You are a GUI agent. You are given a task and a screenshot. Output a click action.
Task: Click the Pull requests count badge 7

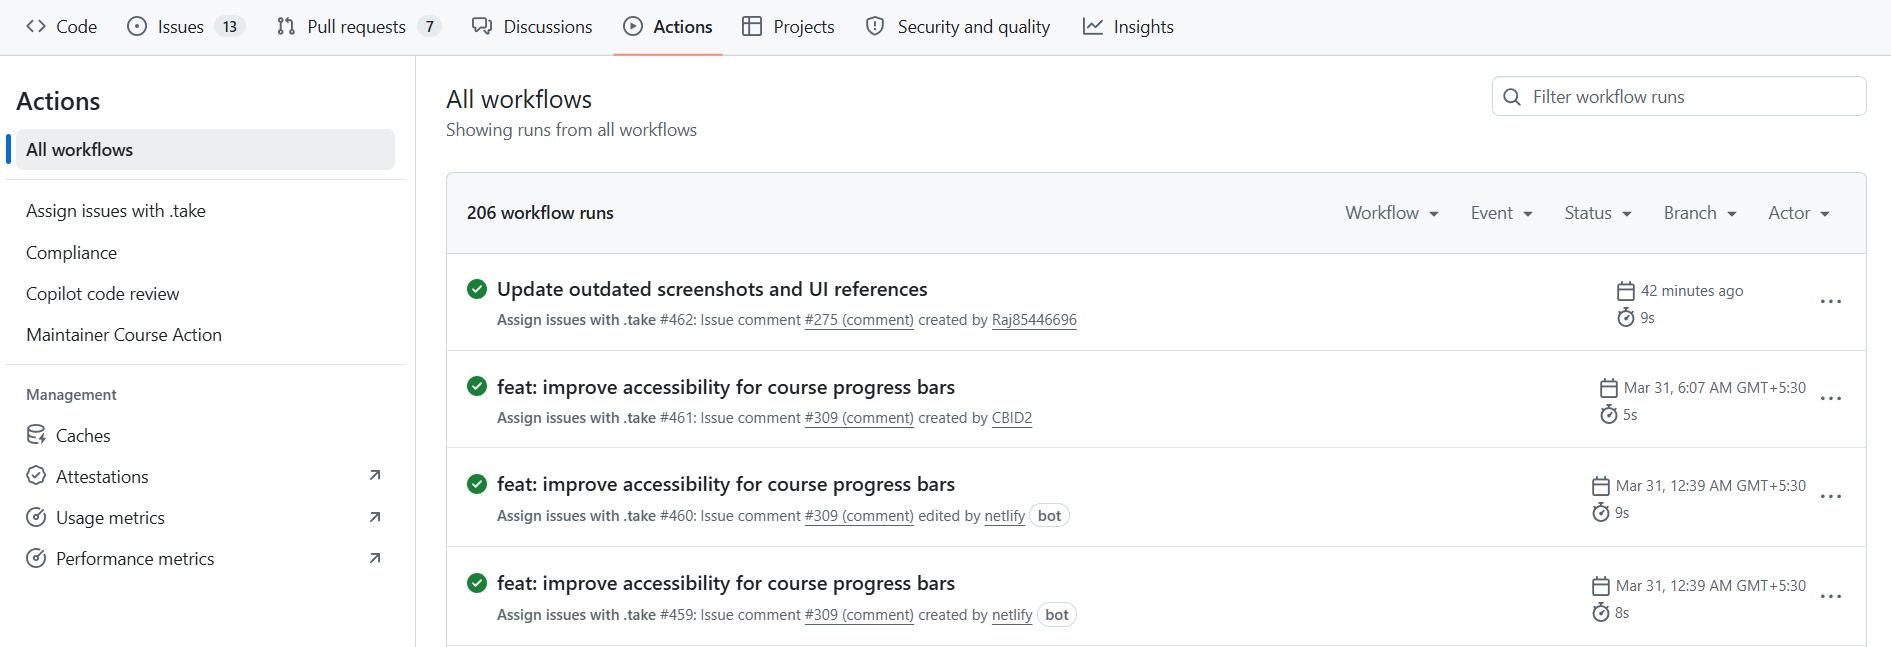pyautogui.click(x=429, y=27)
